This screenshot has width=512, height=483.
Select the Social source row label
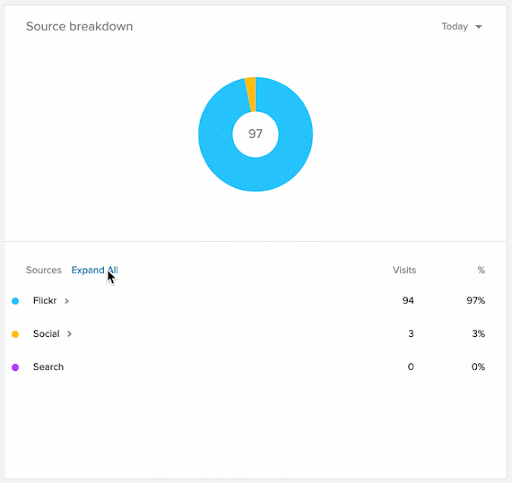46,334
